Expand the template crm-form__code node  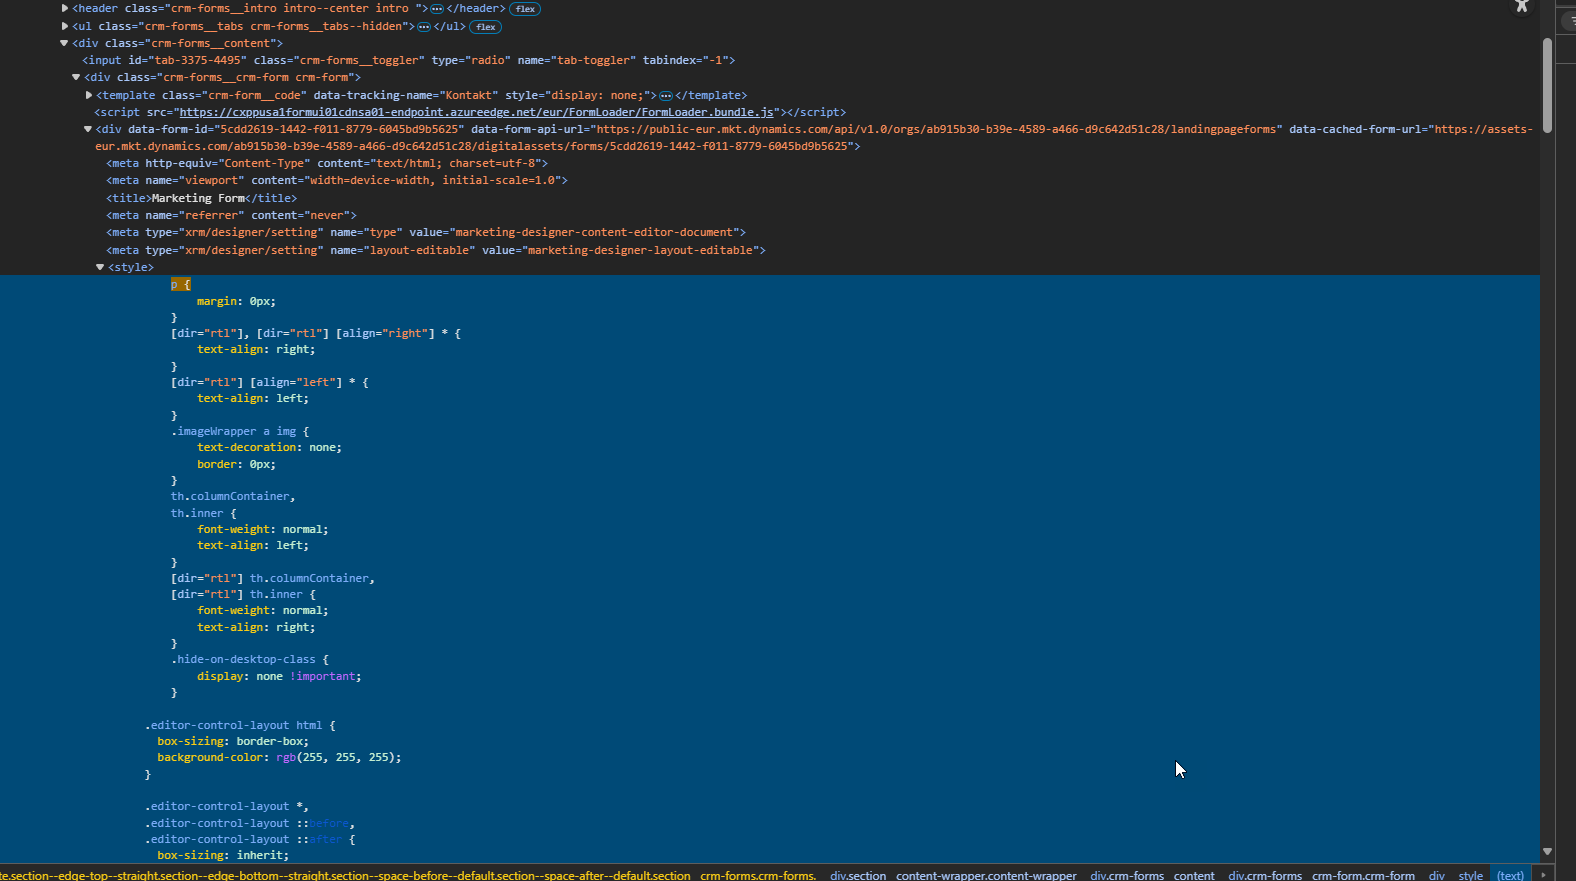(x=89, y=95)
